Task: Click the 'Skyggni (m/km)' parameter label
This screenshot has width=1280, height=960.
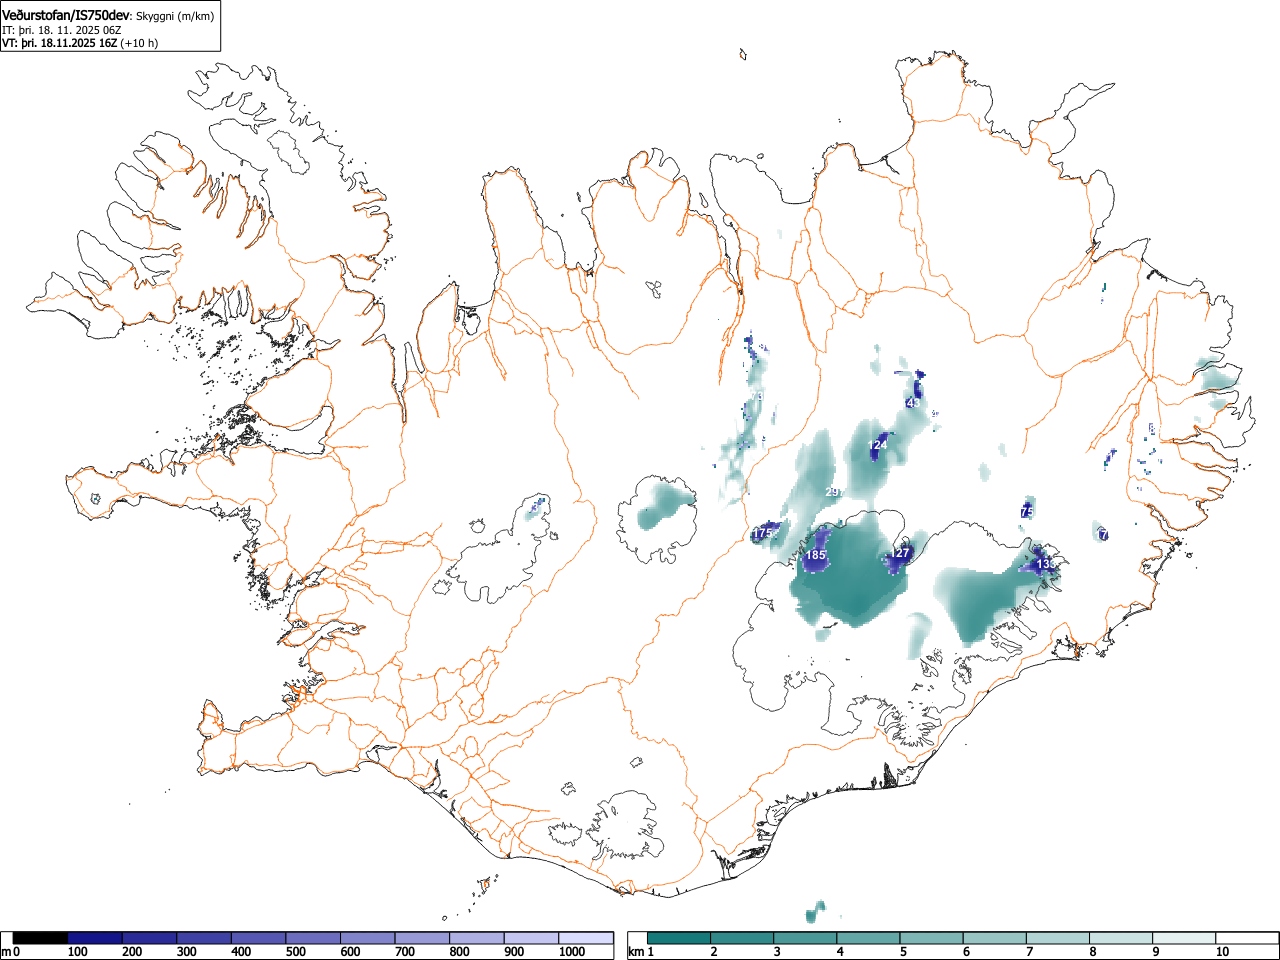Action: 175,16
